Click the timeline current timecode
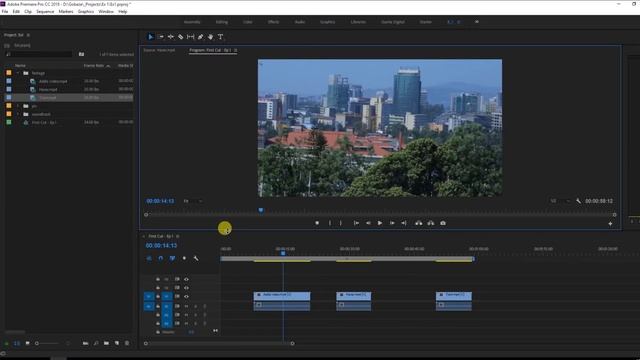Screen dimensions: 640x360 [x=161, y=245]
